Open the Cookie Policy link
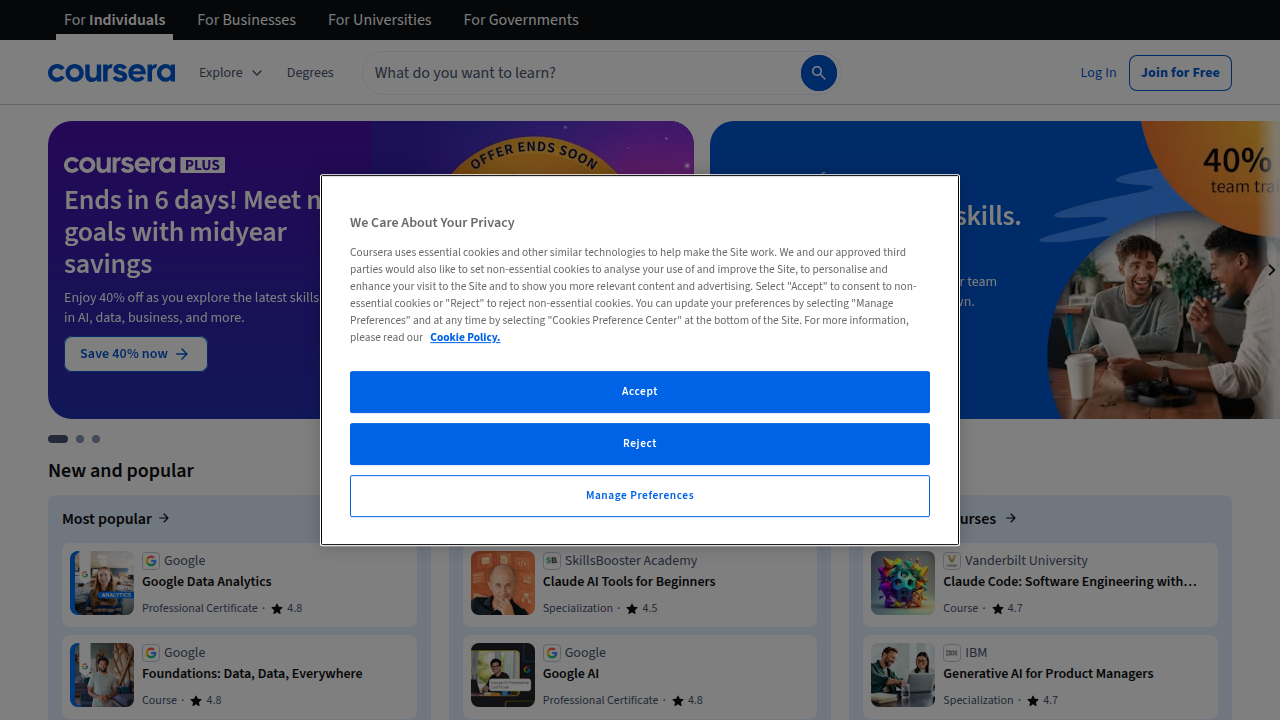This screenshot has height=720, width=1280. (x=465, y=337)
